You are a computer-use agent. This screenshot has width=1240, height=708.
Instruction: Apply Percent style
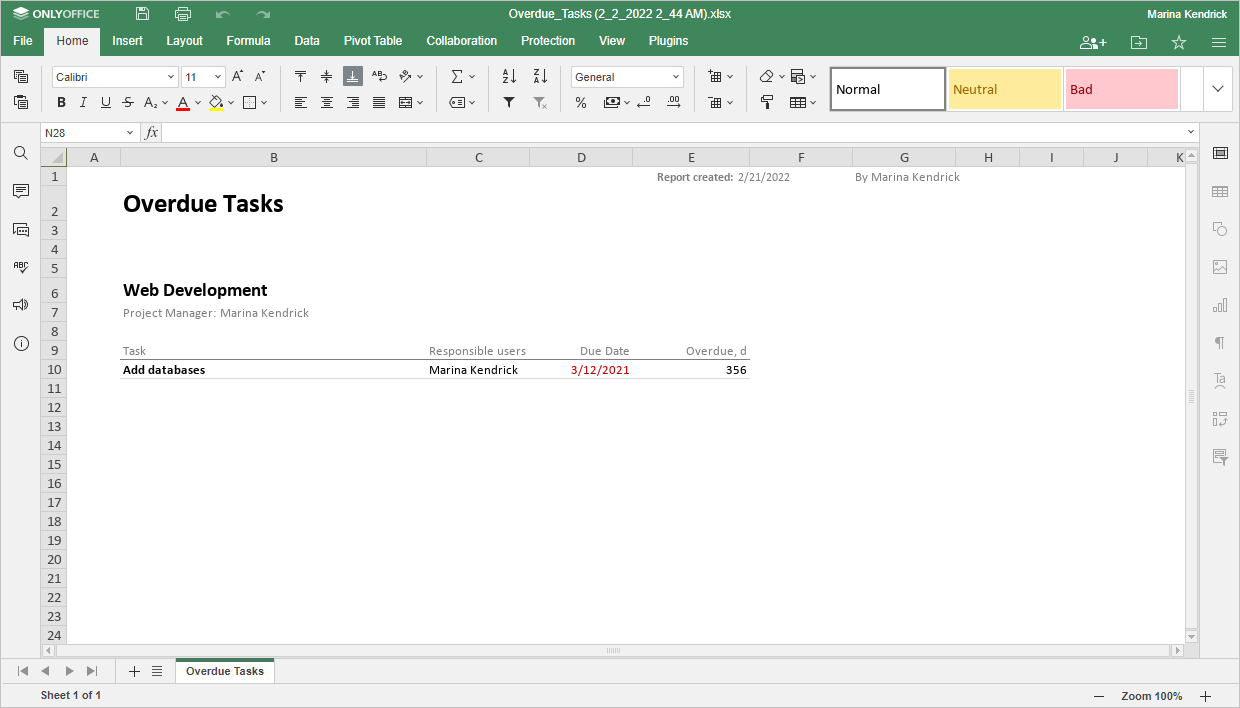click(581, 102)
